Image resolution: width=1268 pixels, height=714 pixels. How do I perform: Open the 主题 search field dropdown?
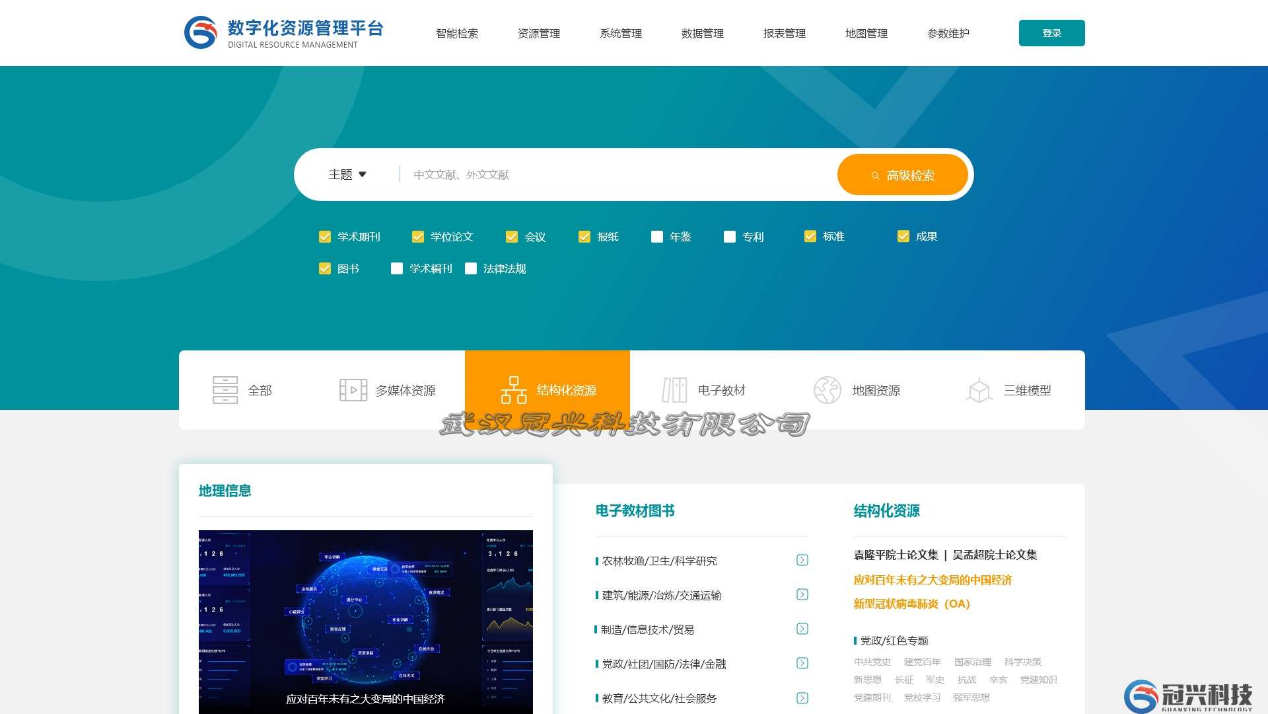pos(348,175)
